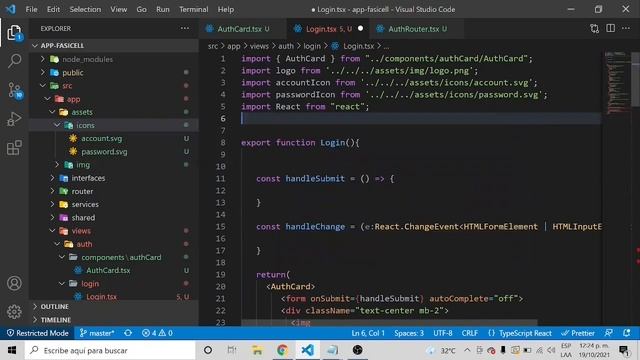Collapse the views folder

(x=52, y=231)
